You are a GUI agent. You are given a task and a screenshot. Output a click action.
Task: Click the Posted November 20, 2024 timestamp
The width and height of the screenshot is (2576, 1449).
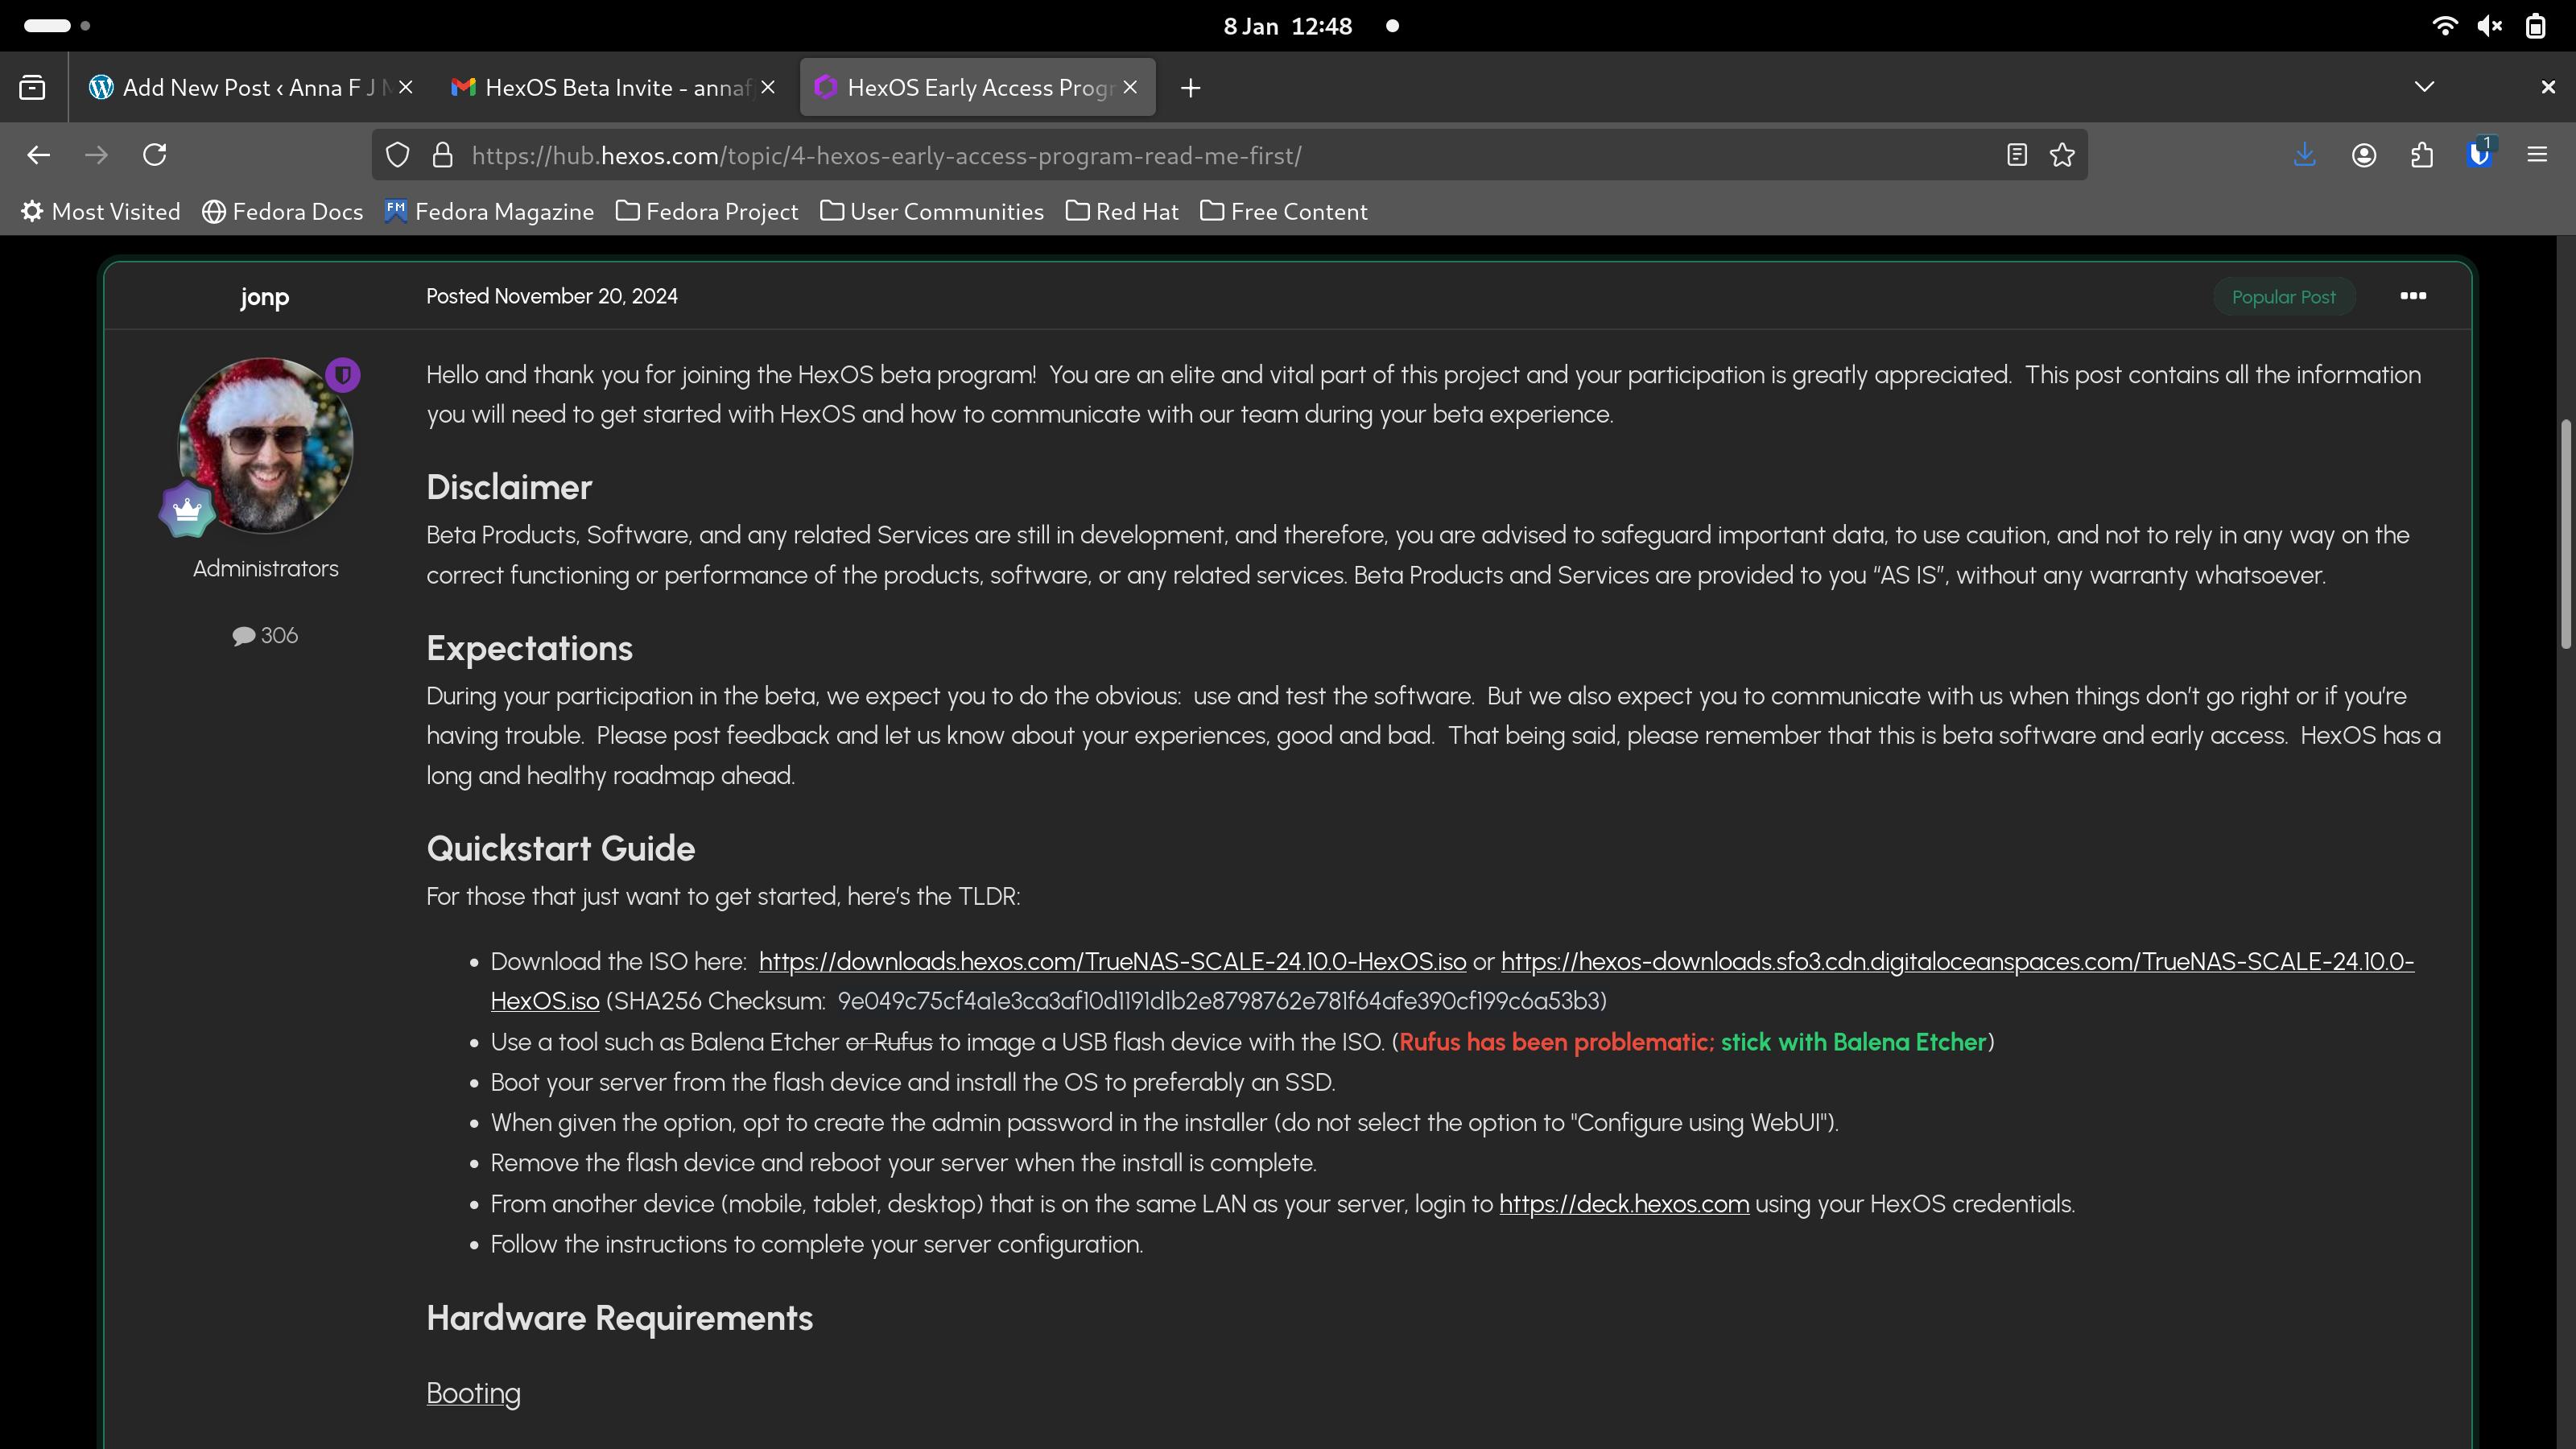(x=552, y=296)
